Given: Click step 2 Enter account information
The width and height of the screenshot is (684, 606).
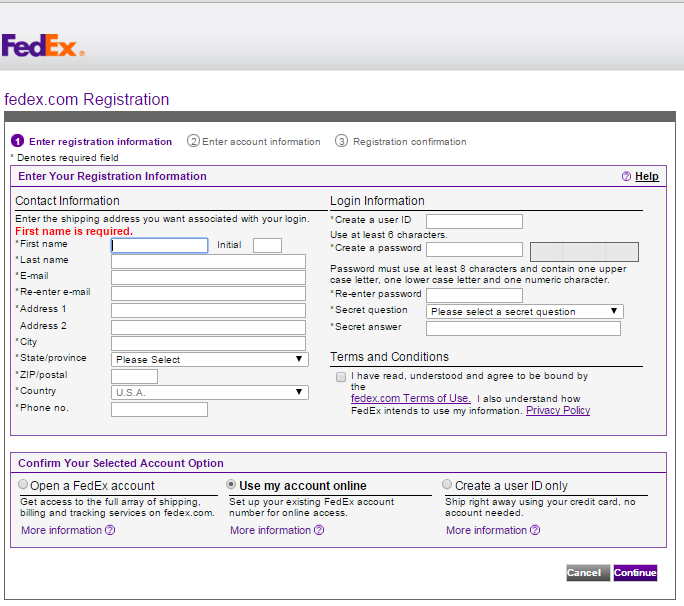Looking at the screenshot, I should click(254, 142).
